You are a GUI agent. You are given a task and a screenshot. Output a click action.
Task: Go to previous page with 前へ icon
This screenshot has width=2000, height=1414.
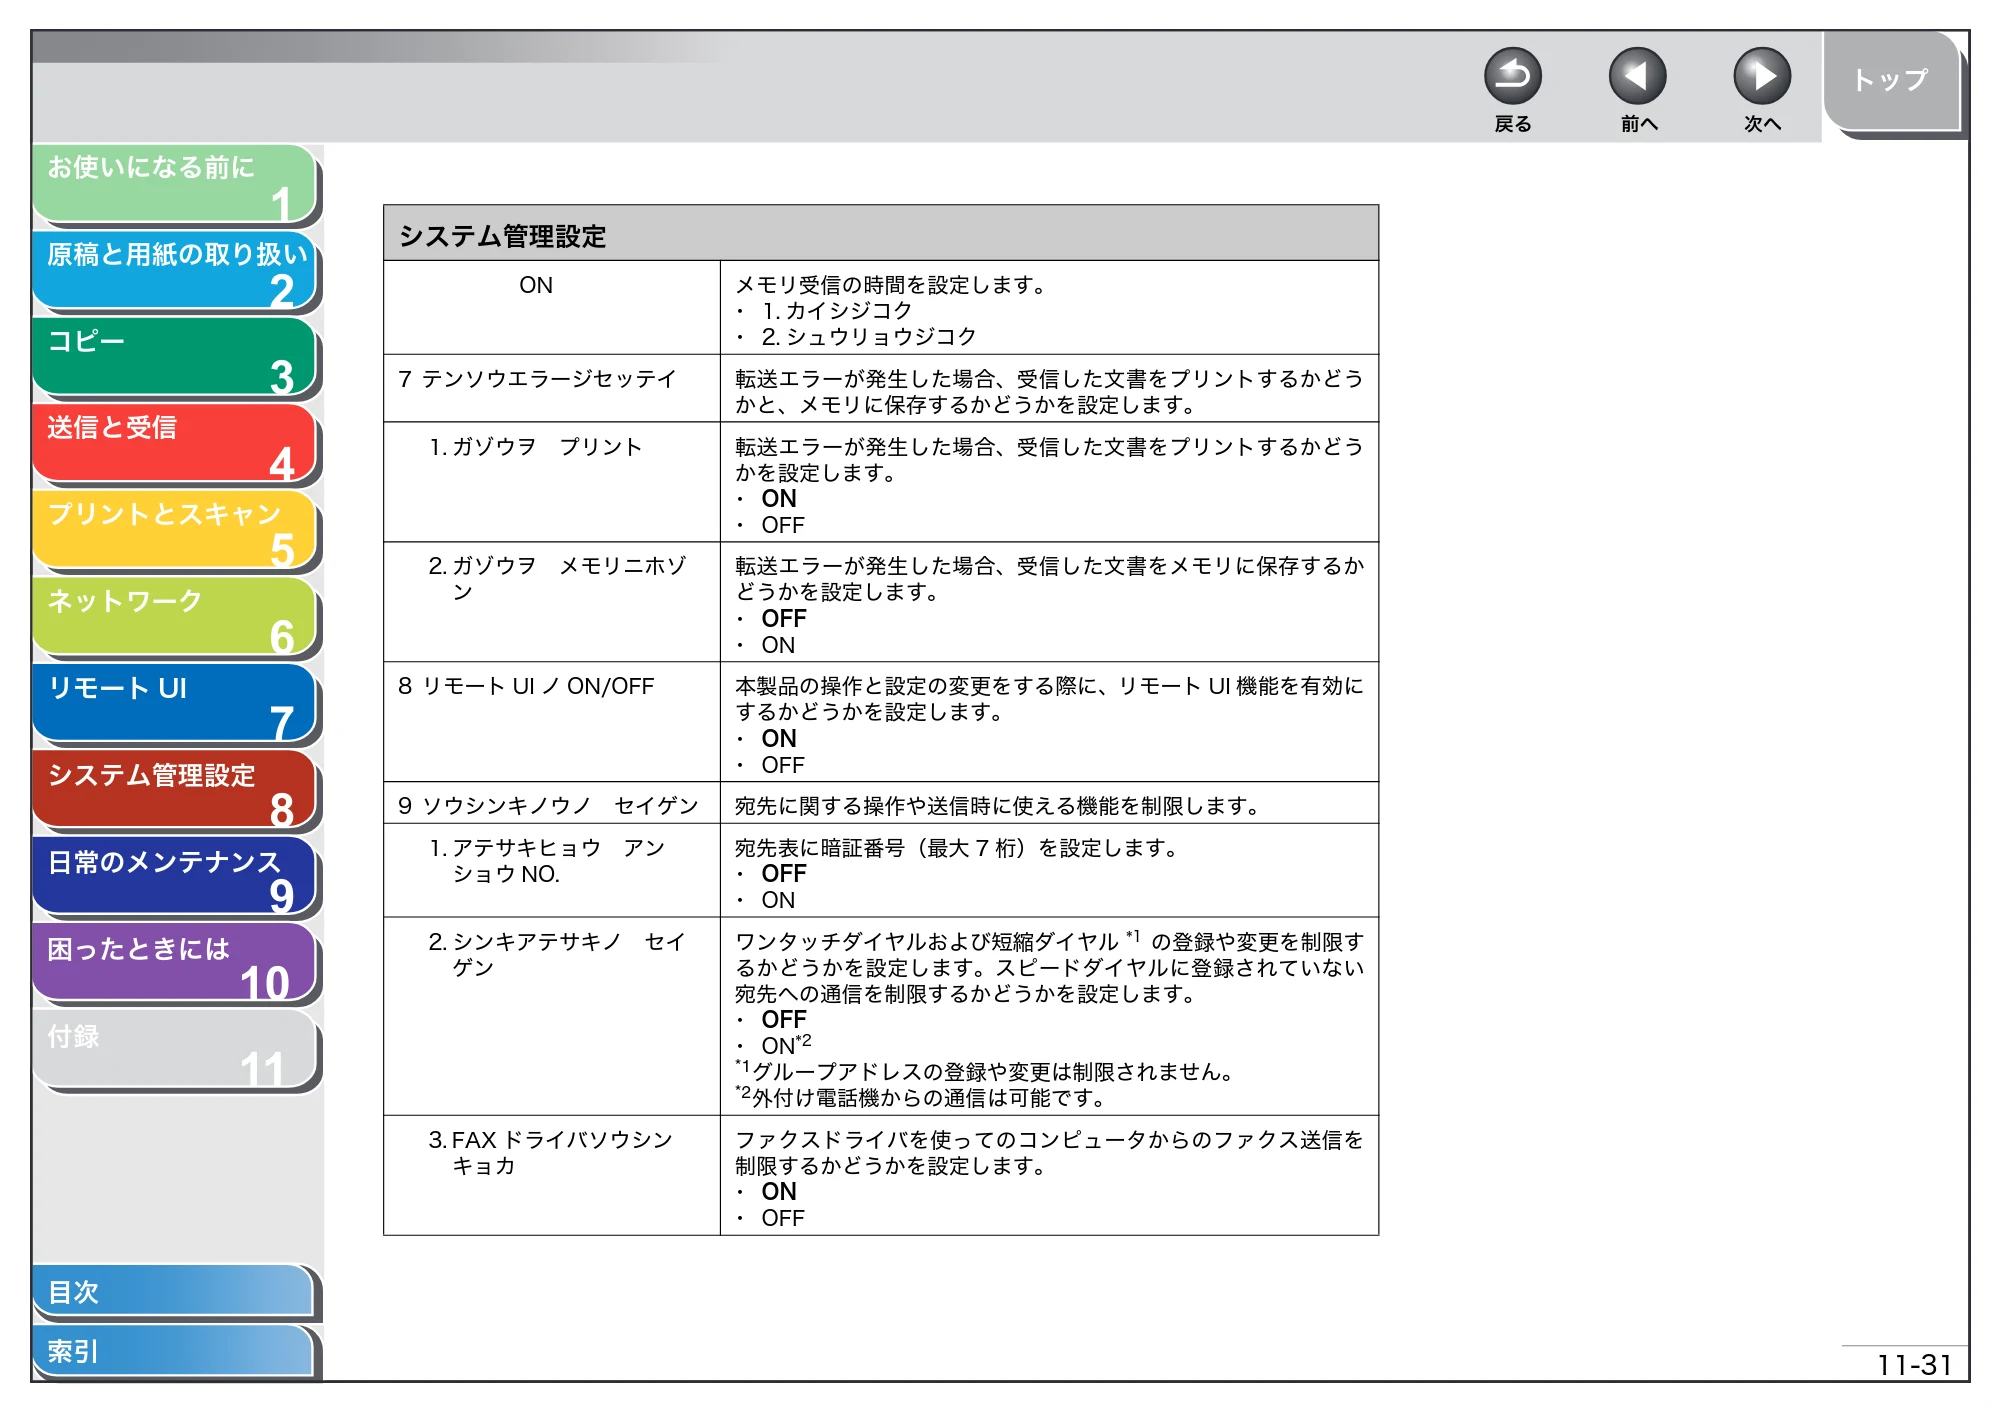click(1637, 76)
